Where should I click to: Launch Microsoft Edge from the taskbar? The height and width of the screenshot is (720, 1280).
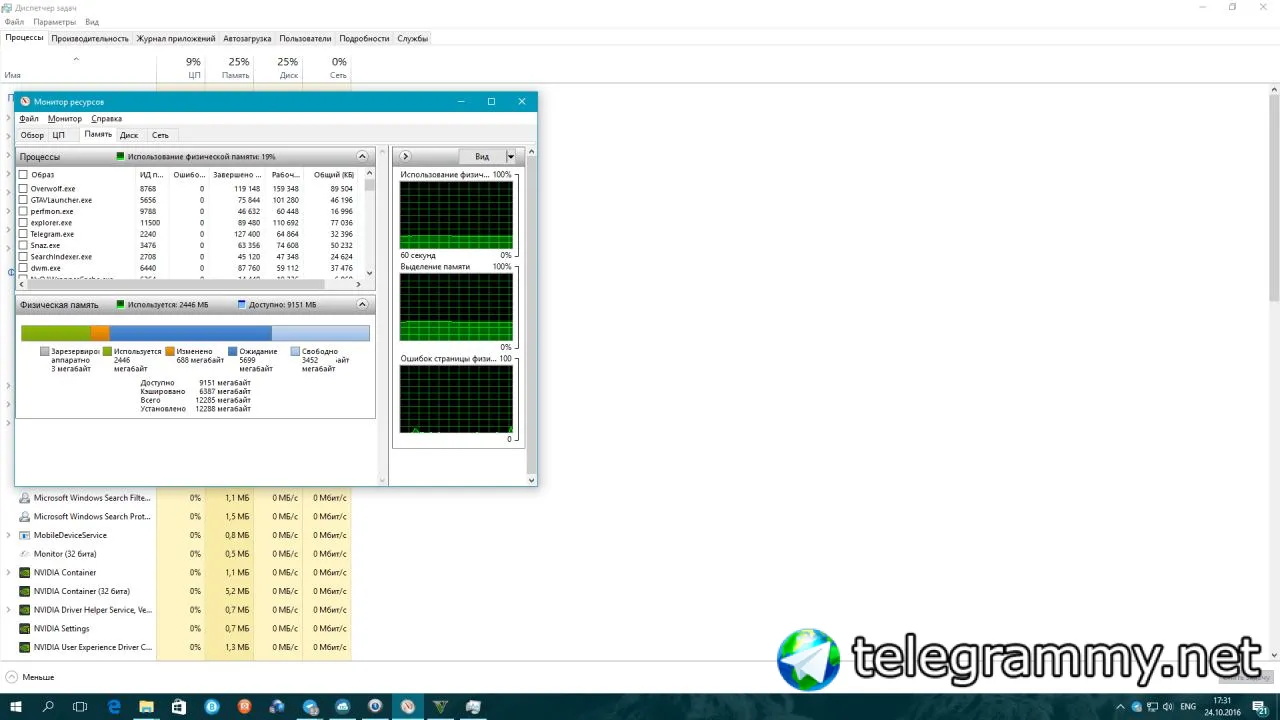114,707
